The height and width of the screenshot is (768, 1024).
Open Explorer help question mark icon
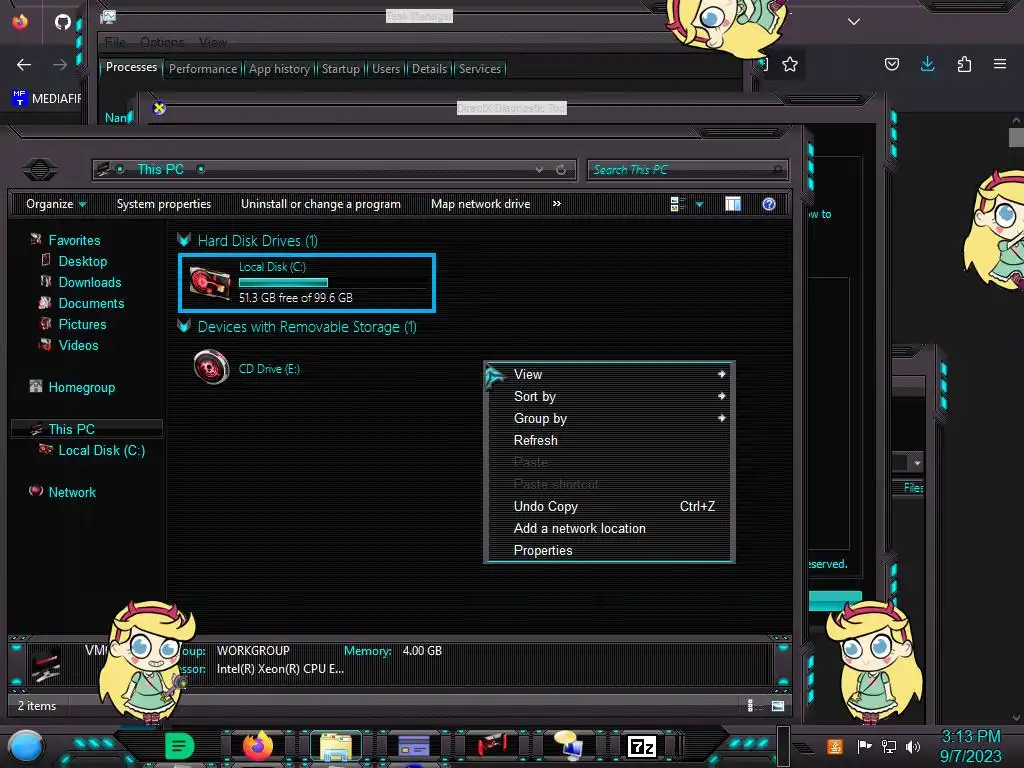[769, 204]
